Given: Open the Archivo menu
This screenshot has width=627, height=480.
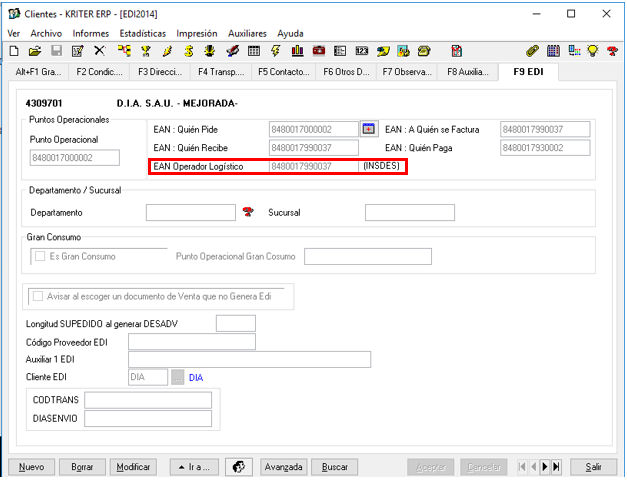Looking at the screenshot, I should pyautogui.click(x=46, y=34).
